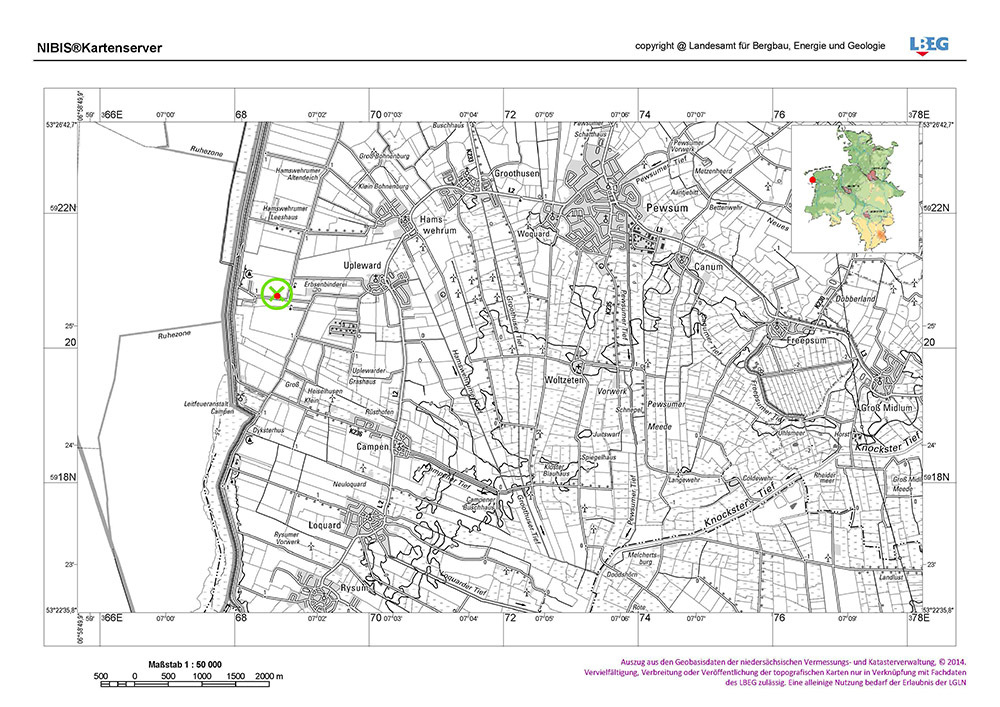Click the Rysum label
The image size is (1000, 707).
coord(355,588)
